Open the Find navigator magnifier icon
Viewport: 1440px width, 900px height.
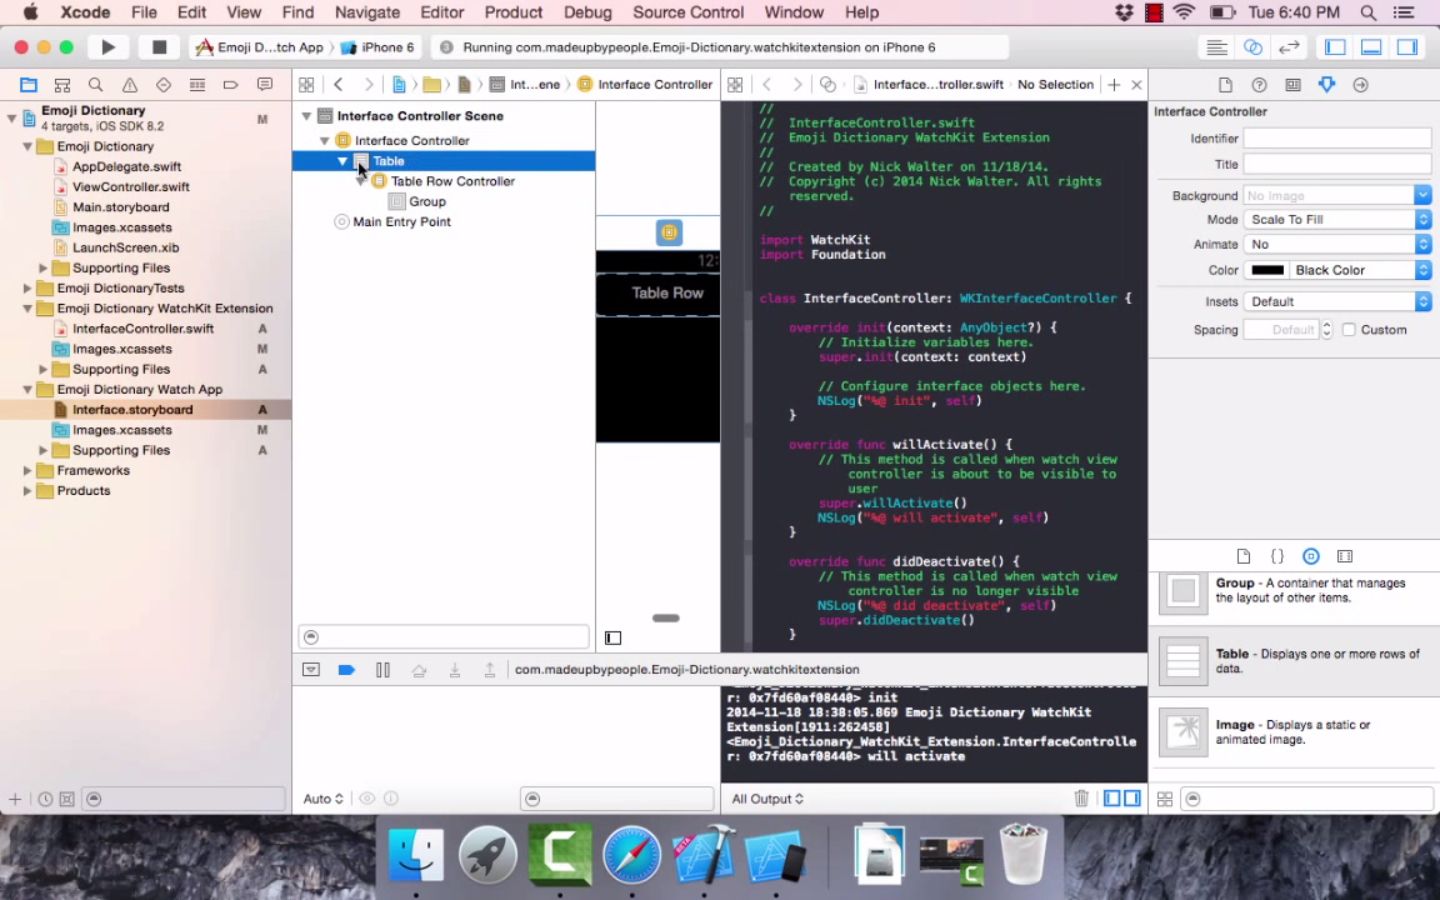(x=96, y=85)
